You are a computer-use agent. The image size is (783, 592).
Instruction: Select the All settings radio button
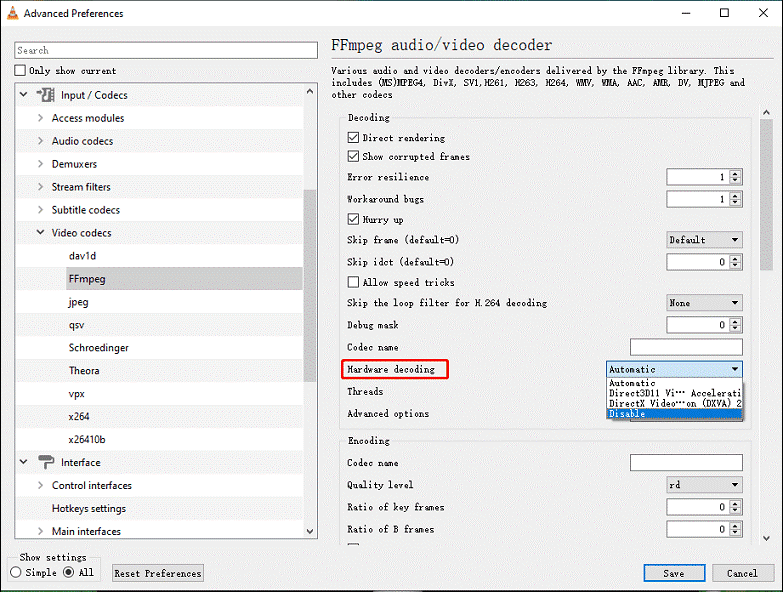pos(68,572)
